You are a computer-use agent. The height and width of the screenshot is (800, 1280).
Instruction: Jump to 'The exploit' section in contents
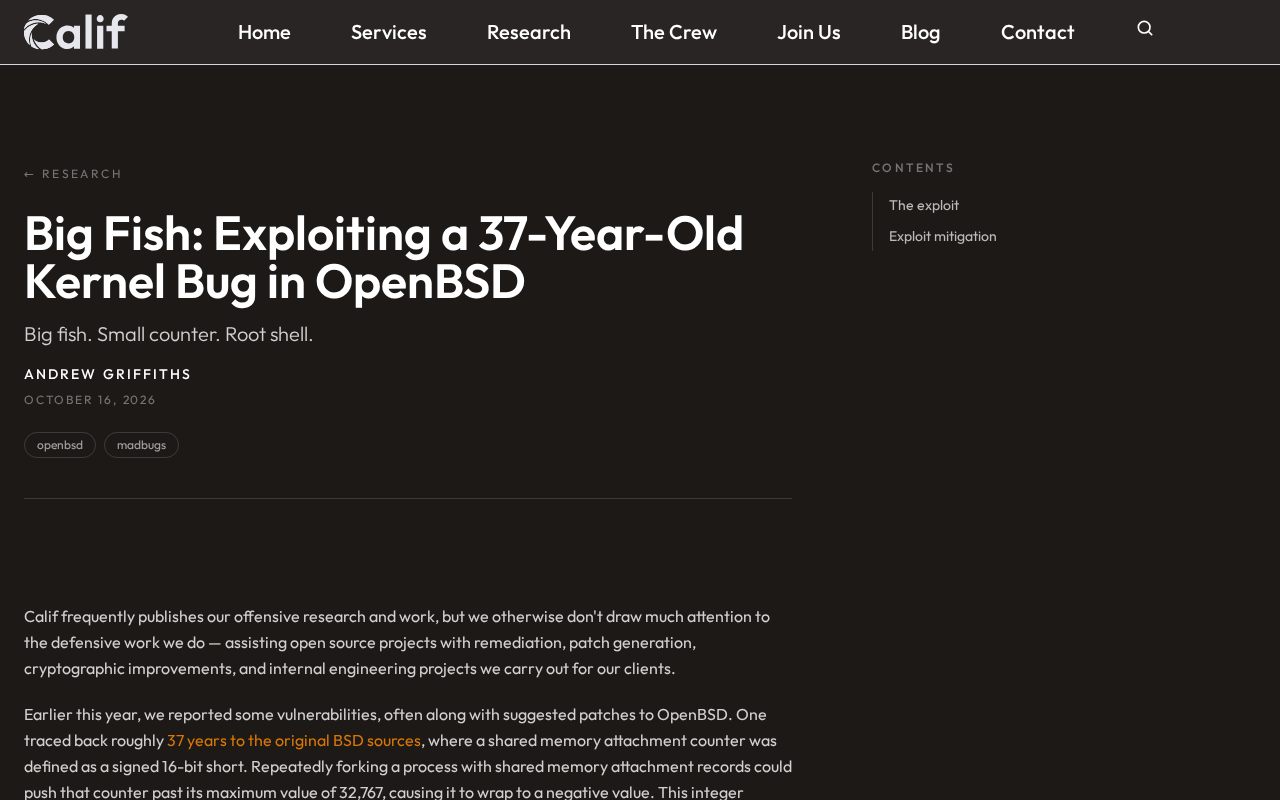(x=924, y=205)
